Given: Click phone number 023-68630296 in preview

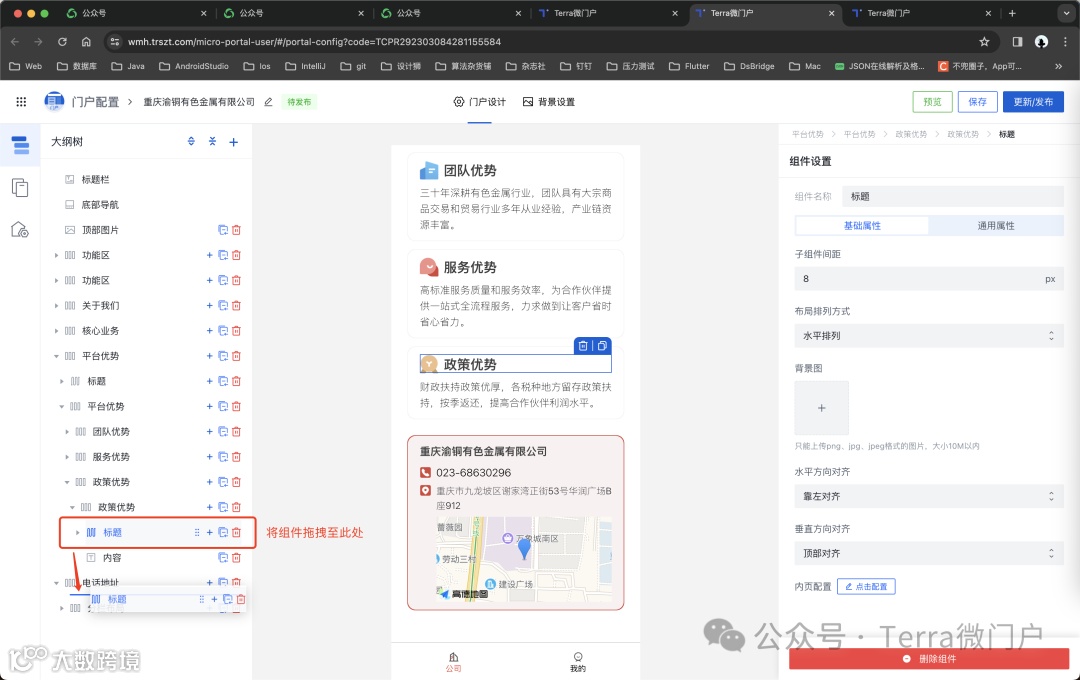Looking at the screenshot, I should point(473,473).
